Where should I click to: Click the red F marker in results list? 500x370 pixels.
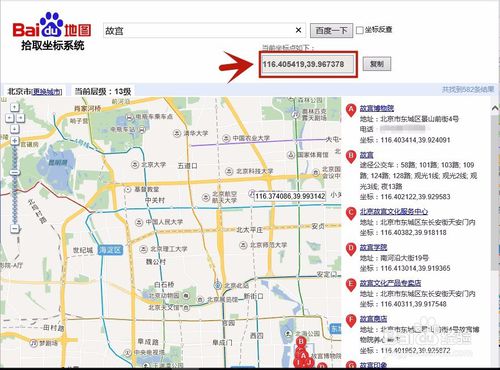pos(351,320)
